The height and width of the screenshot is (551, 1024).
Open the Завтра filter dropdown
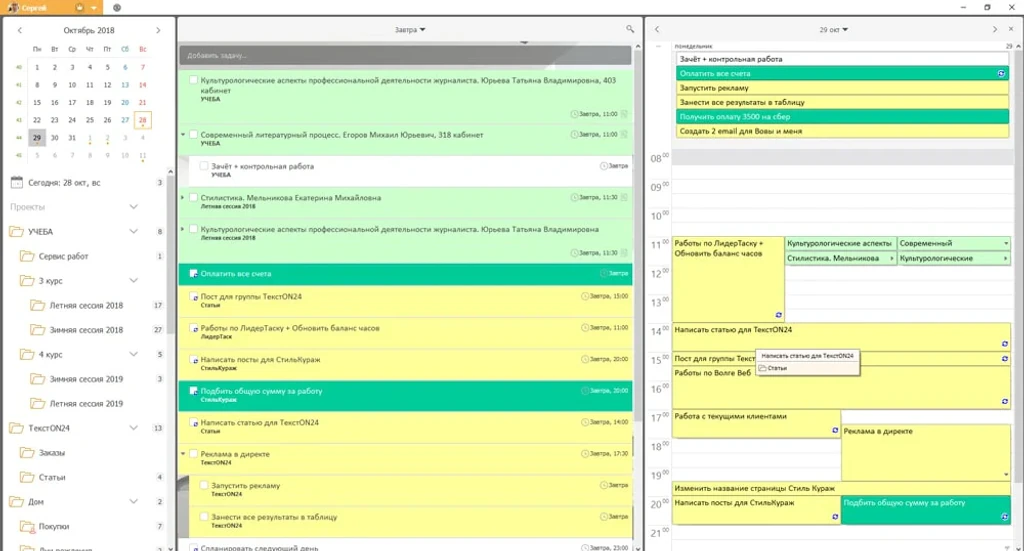(410, 29)
